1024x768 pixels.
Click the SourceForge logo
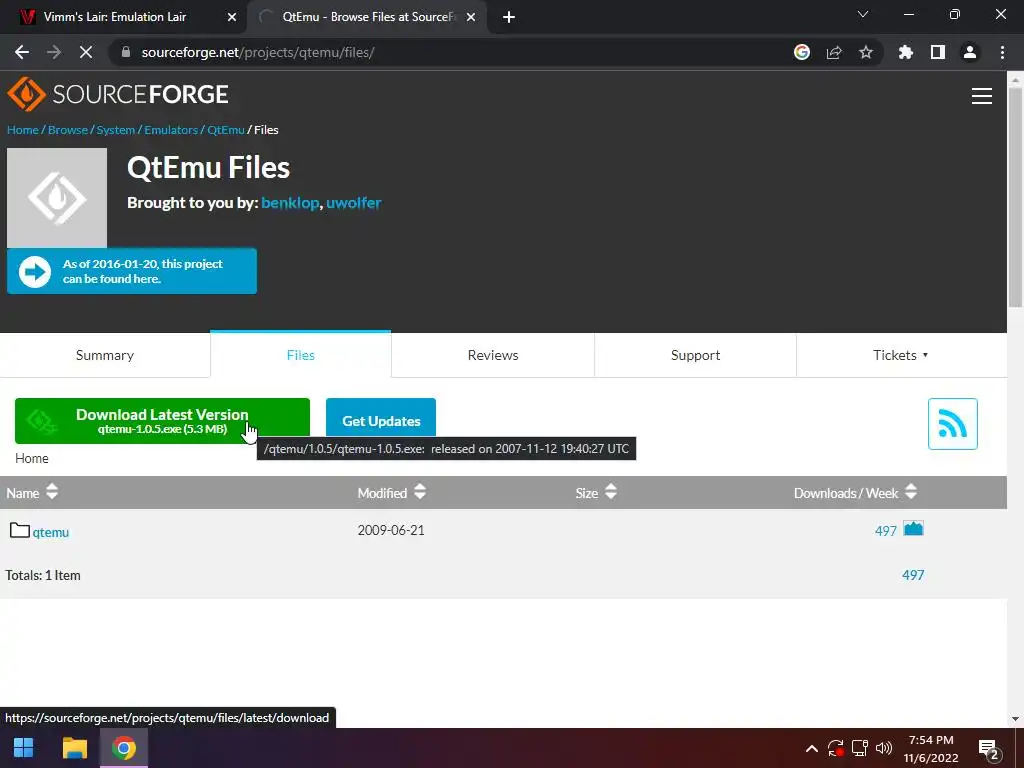click(118, 94)
